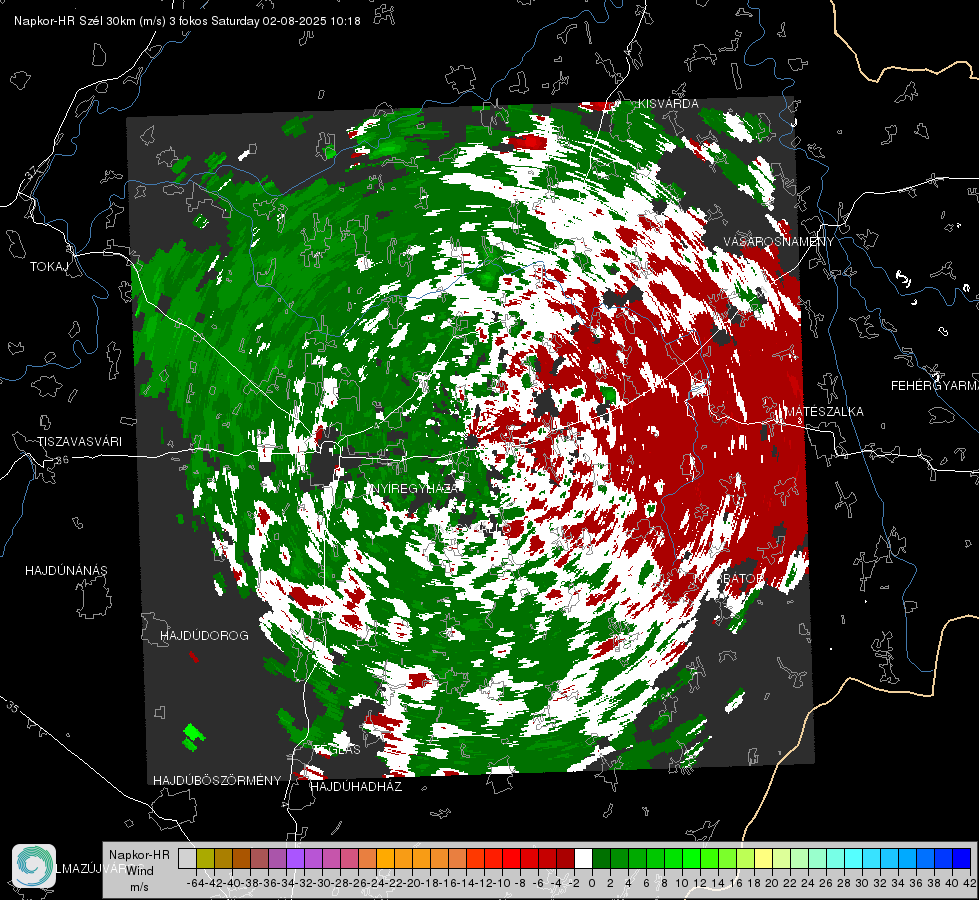Click the m/s unit label in legend
Screen dimensions: 979x900
[x=139, y=887]
